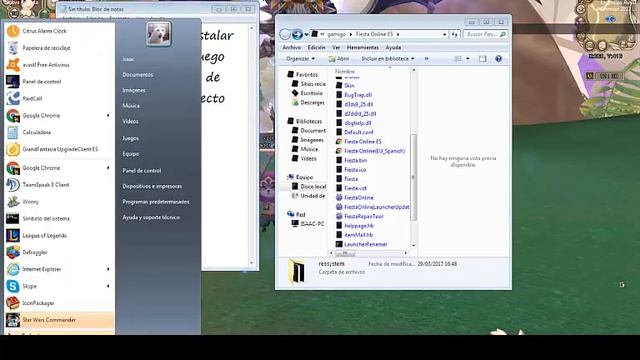Open Herramientas menu in Explorer
640x360 pixels.
[362, 48]
